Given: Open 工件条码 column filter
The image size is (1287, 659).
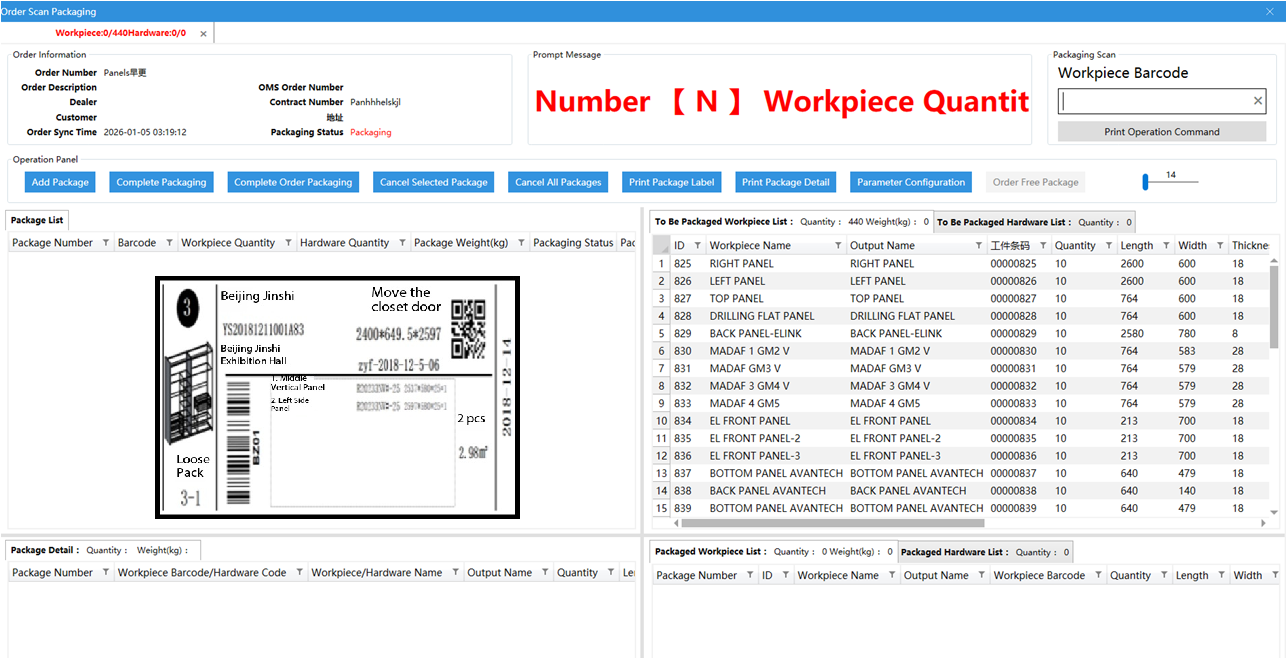Looking at the screenshot, I should coord(1043,246).
